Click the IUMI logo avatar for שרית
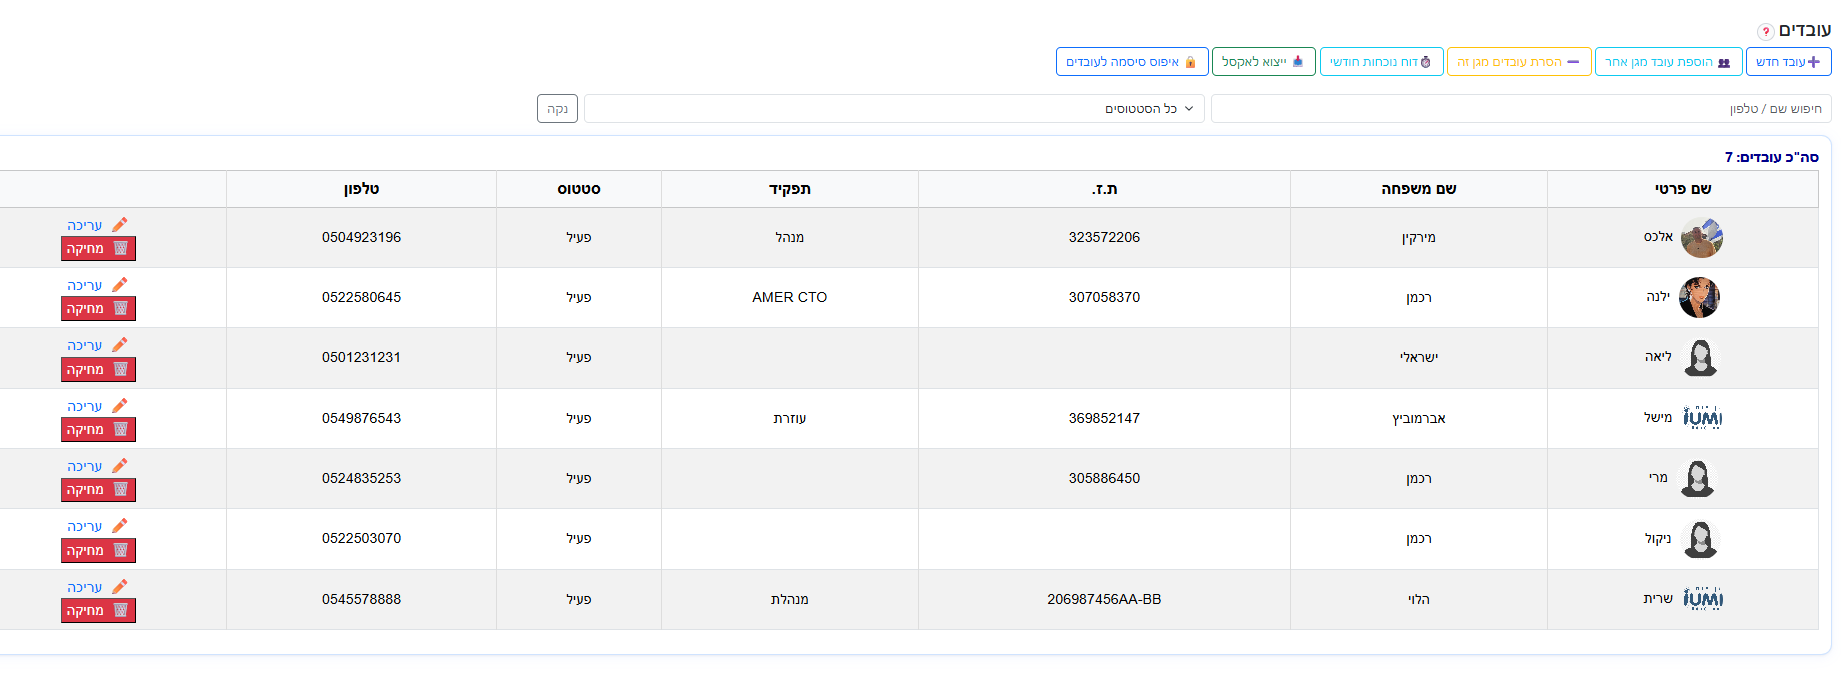 [x=1702, y=599]
